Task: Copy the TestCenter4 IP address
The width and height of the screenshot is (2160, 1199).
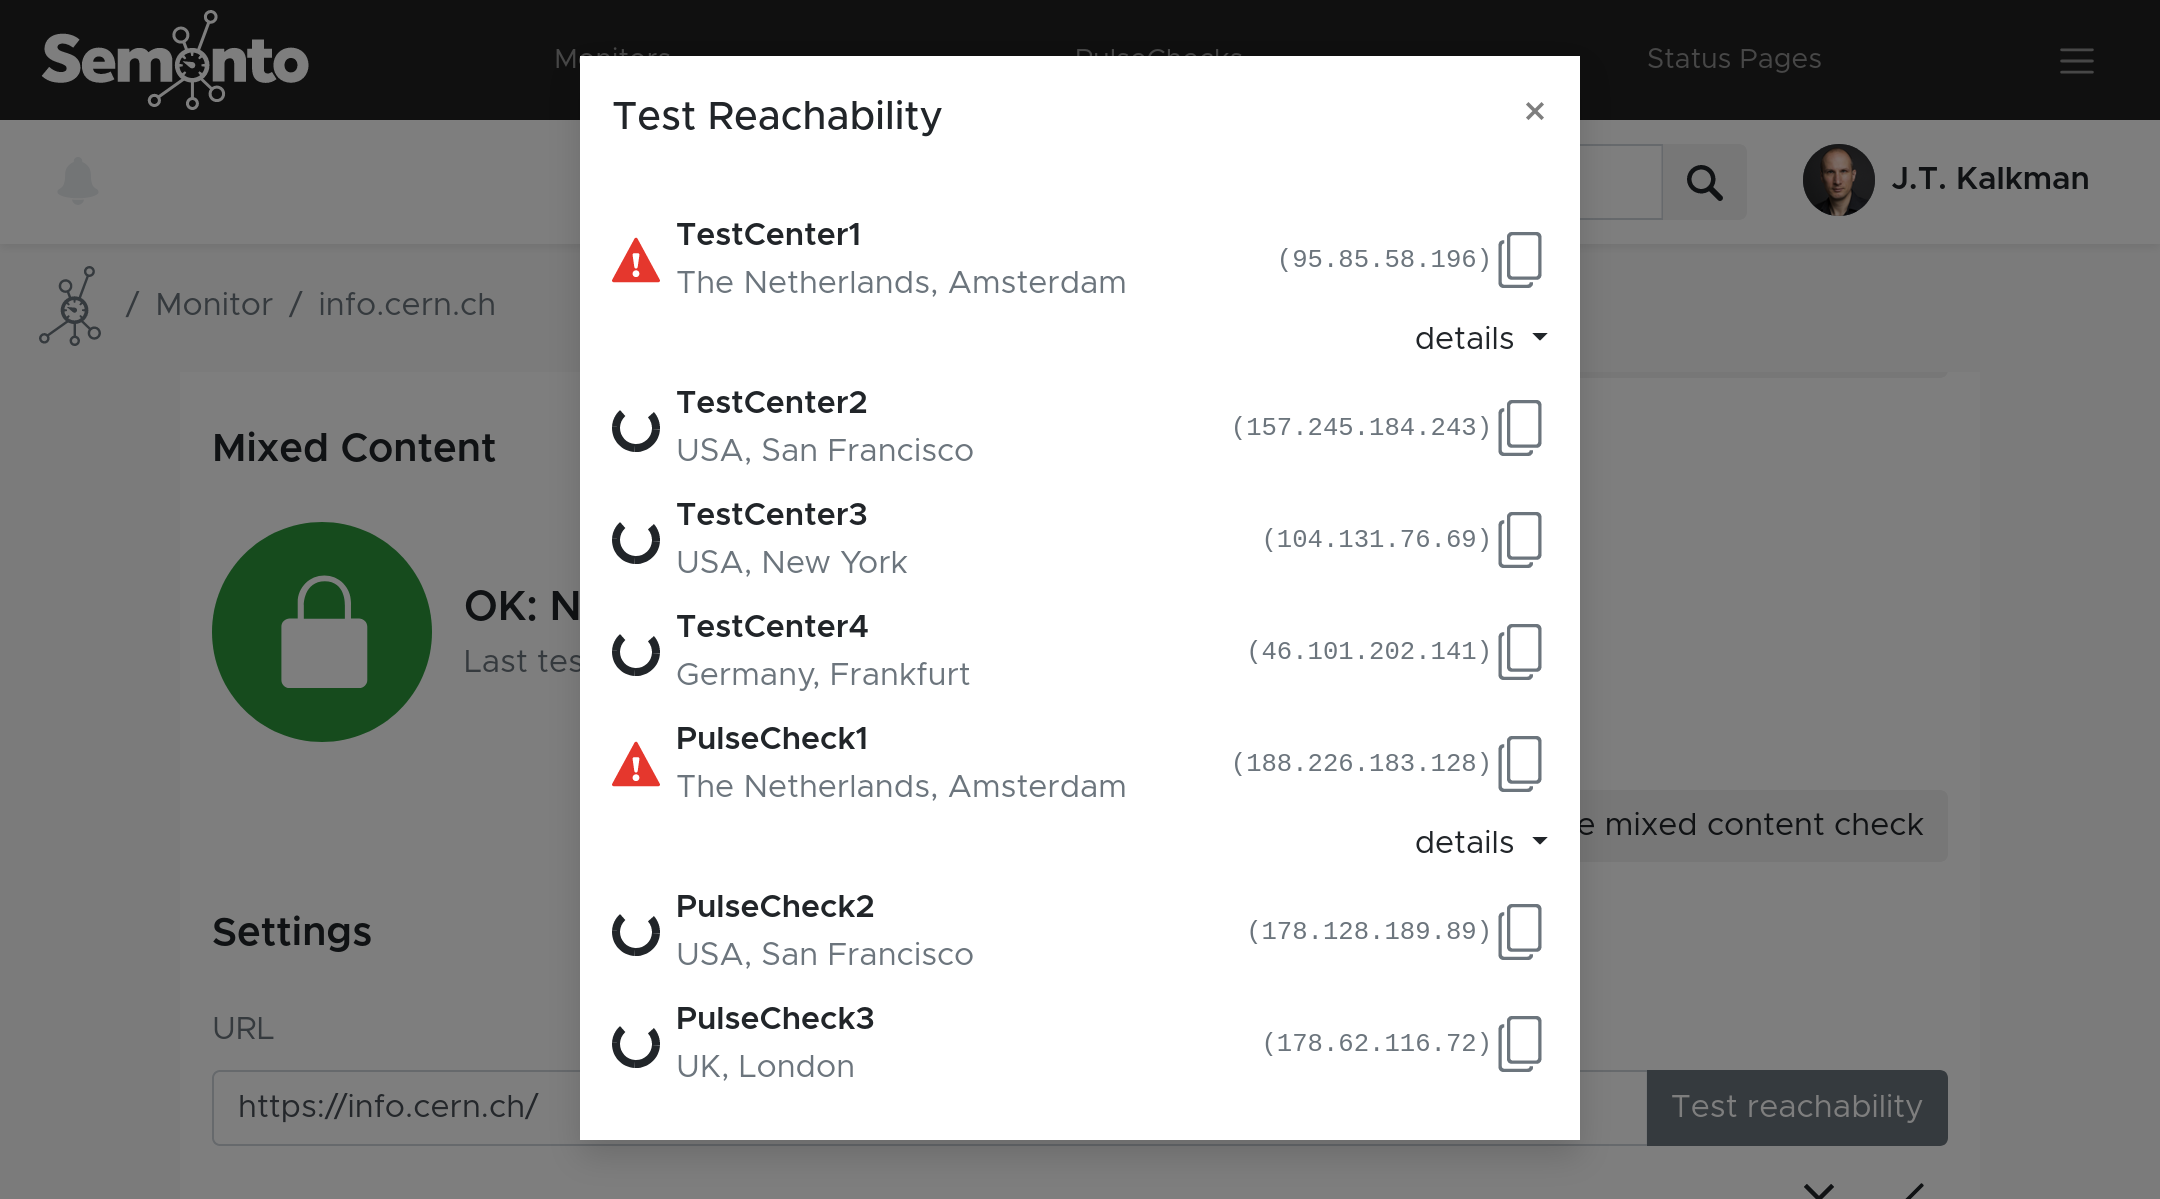Action: (x=1521, y=650)
